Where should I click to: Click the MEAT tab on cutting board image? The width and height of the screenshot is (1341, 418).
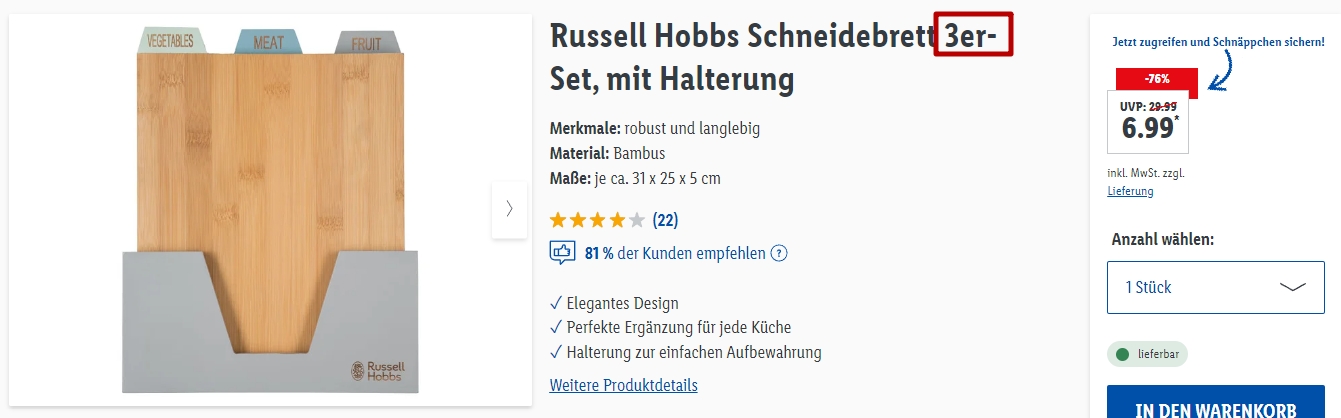268,42
